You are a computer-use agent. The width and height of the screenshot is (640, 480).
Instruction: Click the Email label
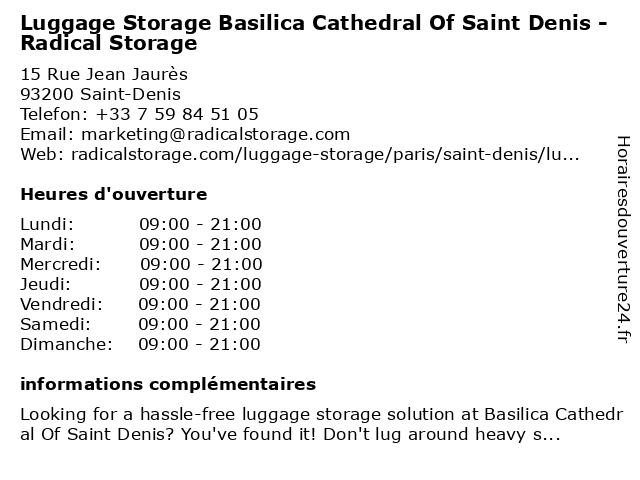[x=47, y=134]
